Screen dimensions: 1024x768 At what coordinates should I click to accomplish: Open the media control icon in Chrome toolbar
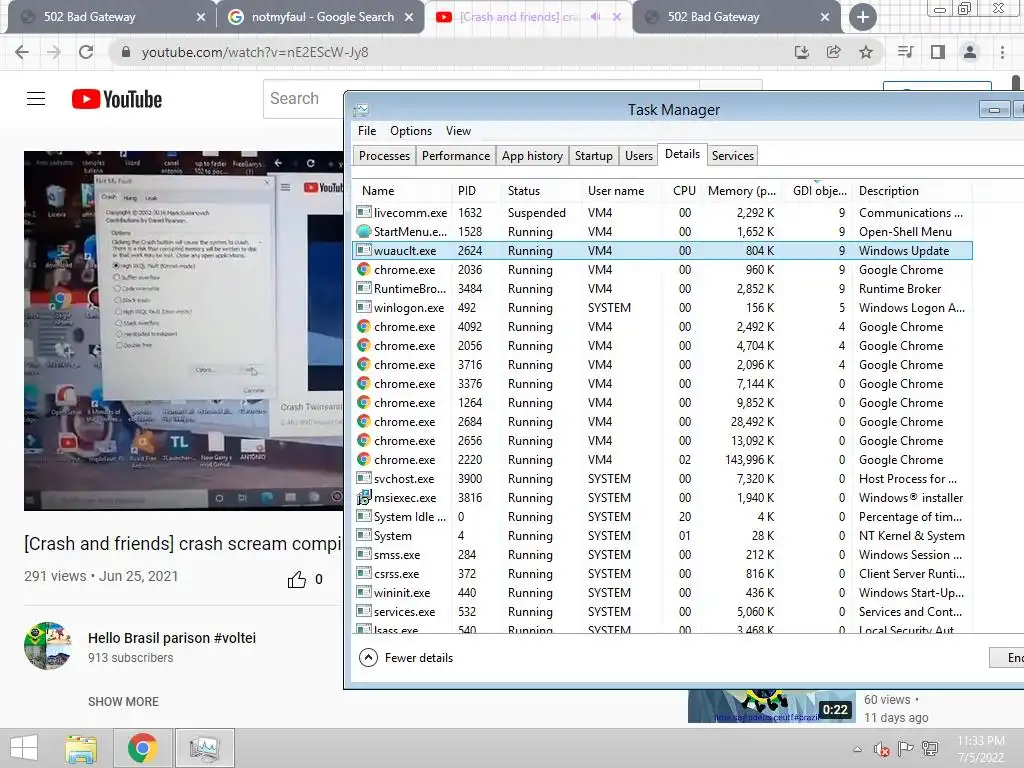click(x=905, y=52)
